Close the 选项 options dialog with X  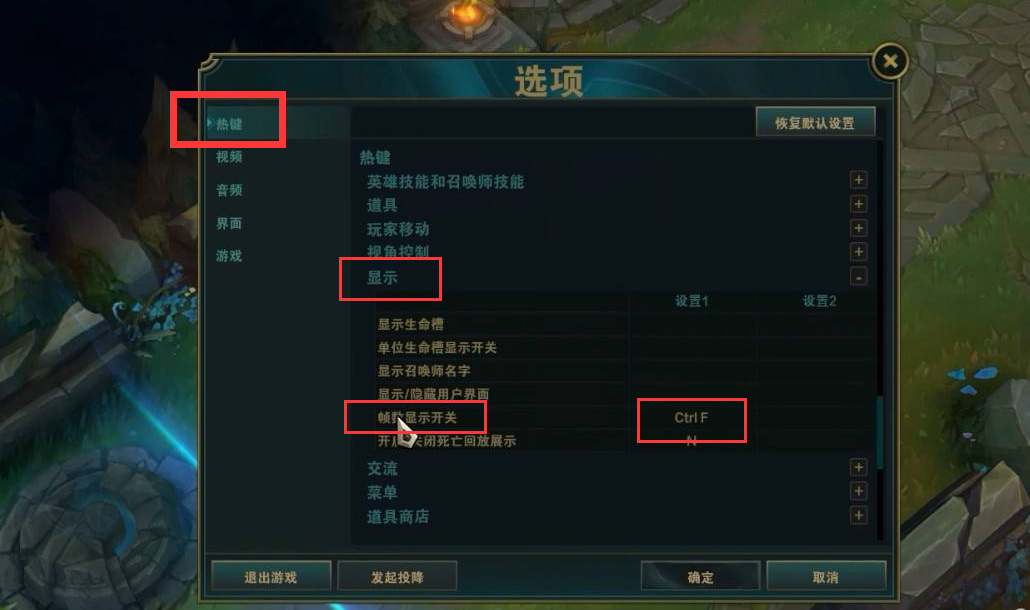(890, 61)
